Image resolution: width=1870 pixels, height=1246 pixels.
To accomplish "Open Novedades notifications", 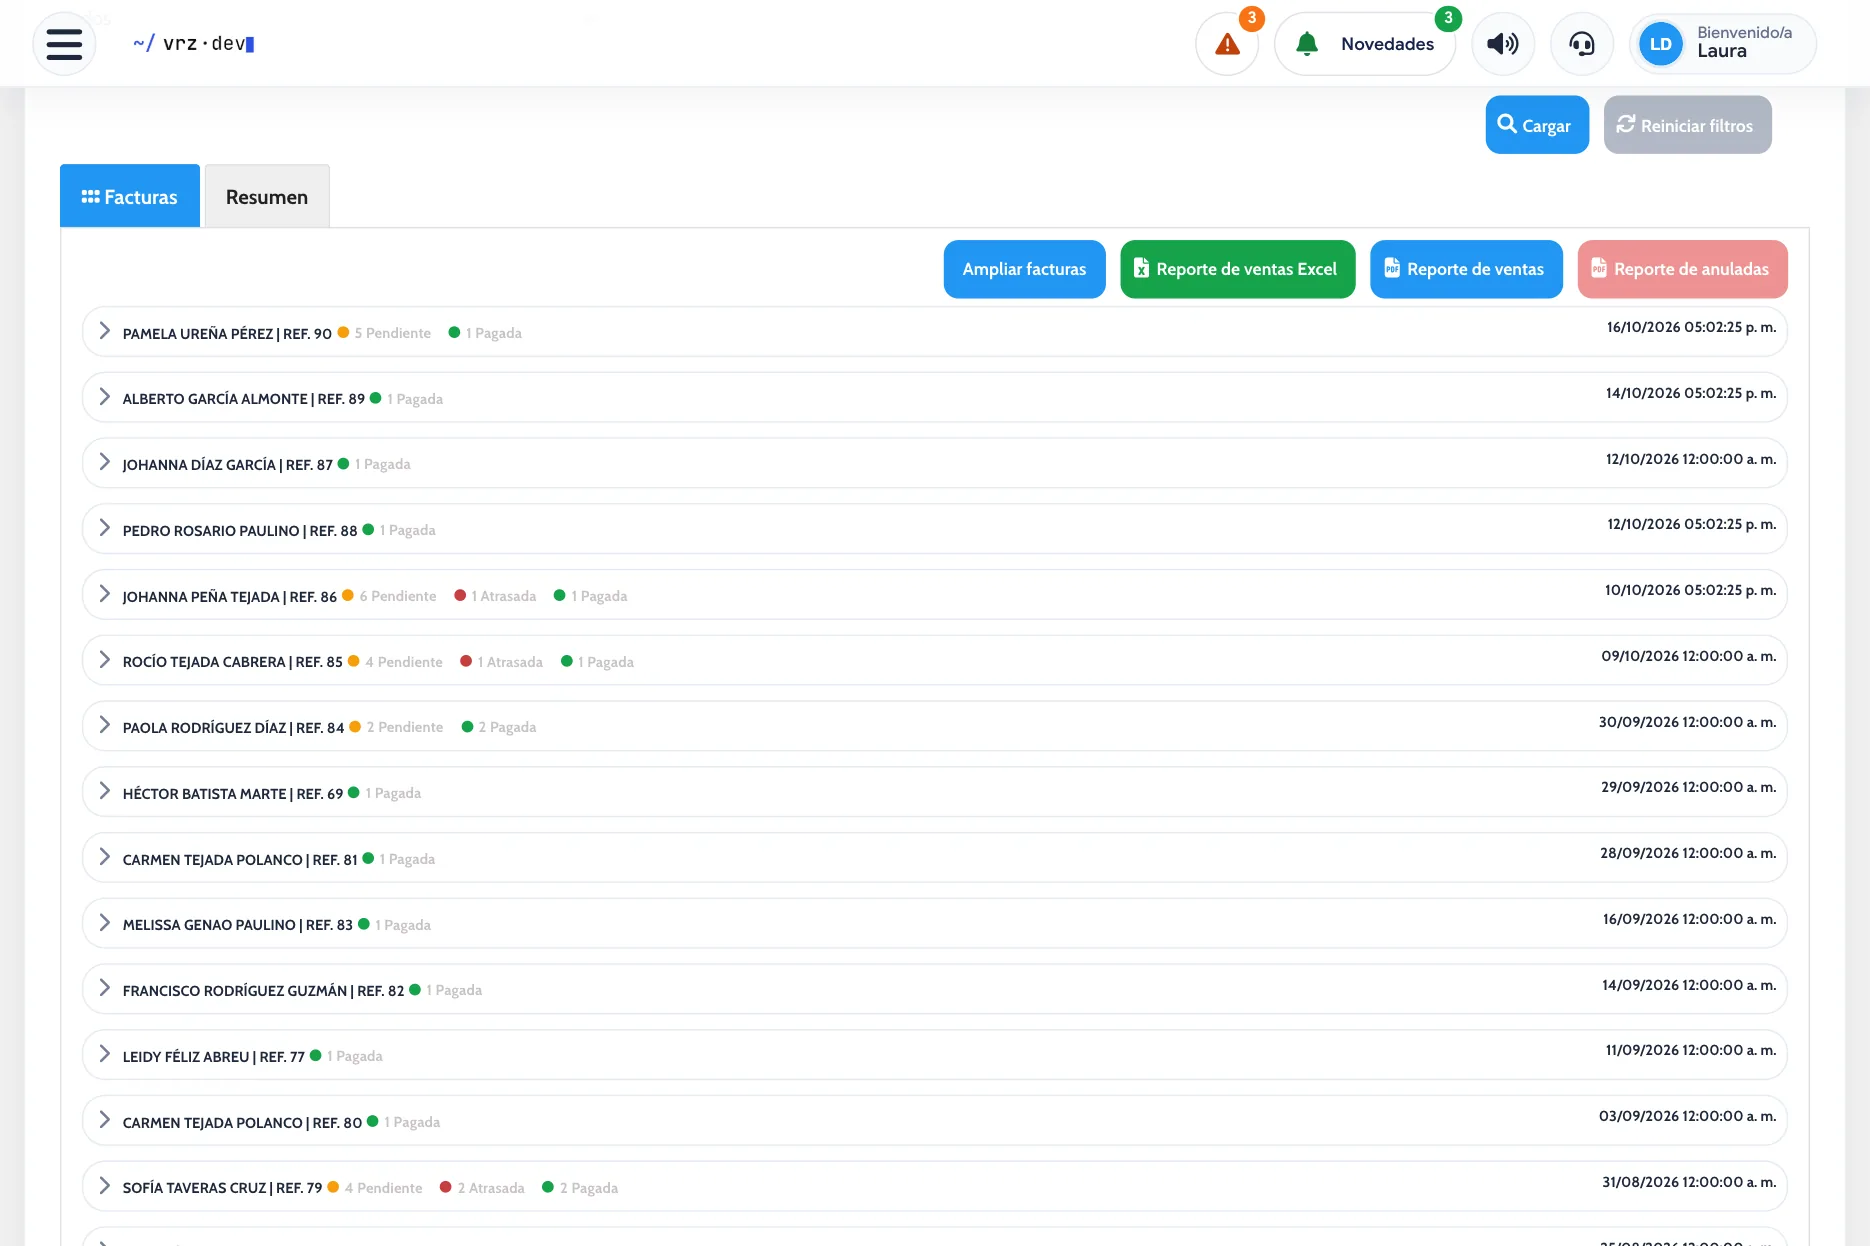I will tap(1365, 44).
